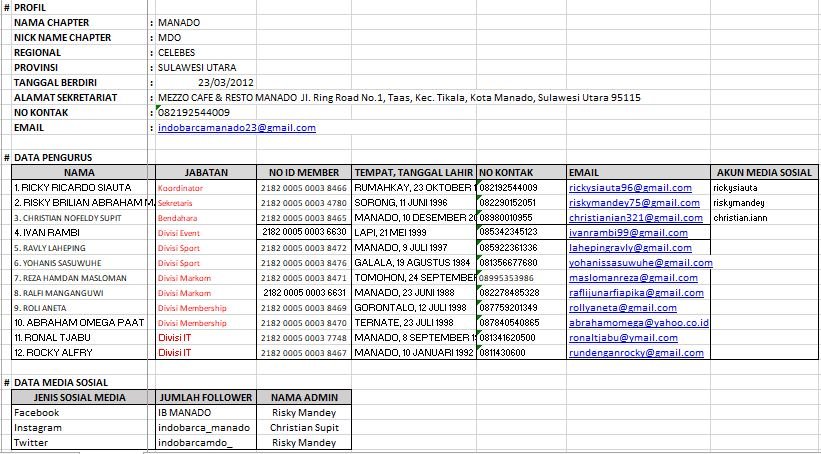Select the JUMLAH FOLLOWER header
Screen dimensions: 821x454
click(206, 397)
